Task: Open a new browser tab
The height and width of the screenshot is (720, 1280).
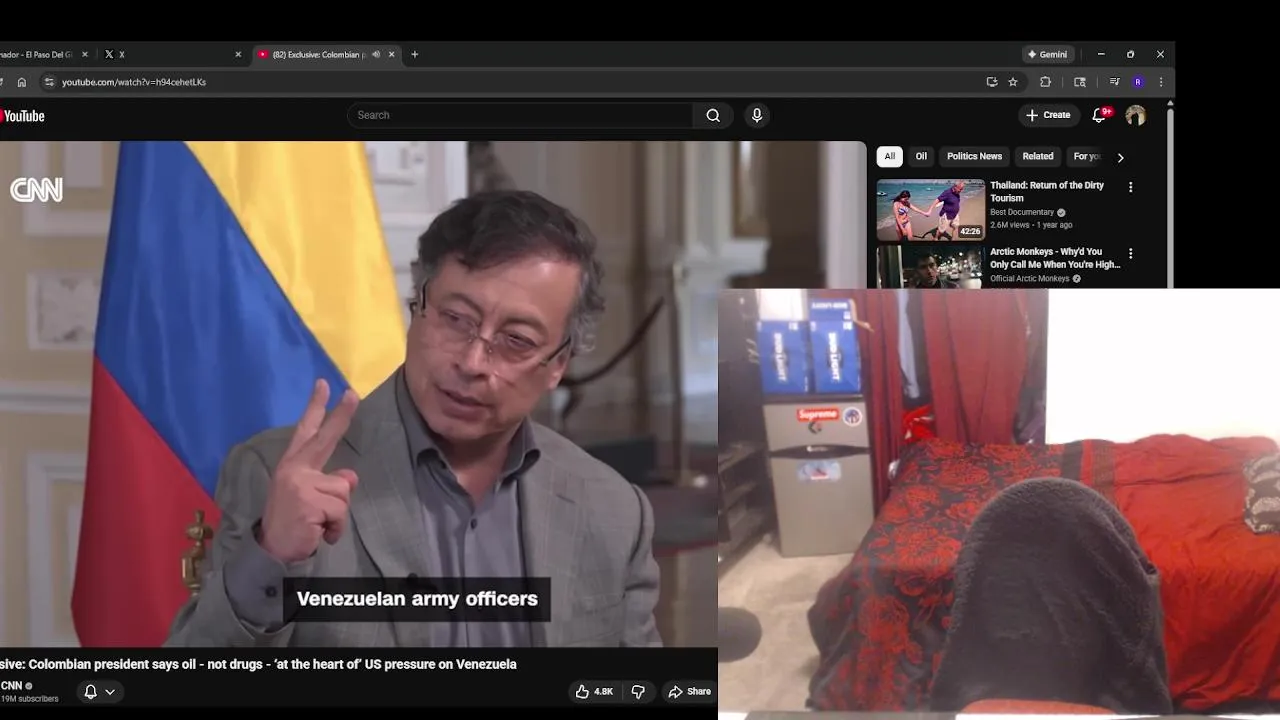Action: (x=415, y=54)
